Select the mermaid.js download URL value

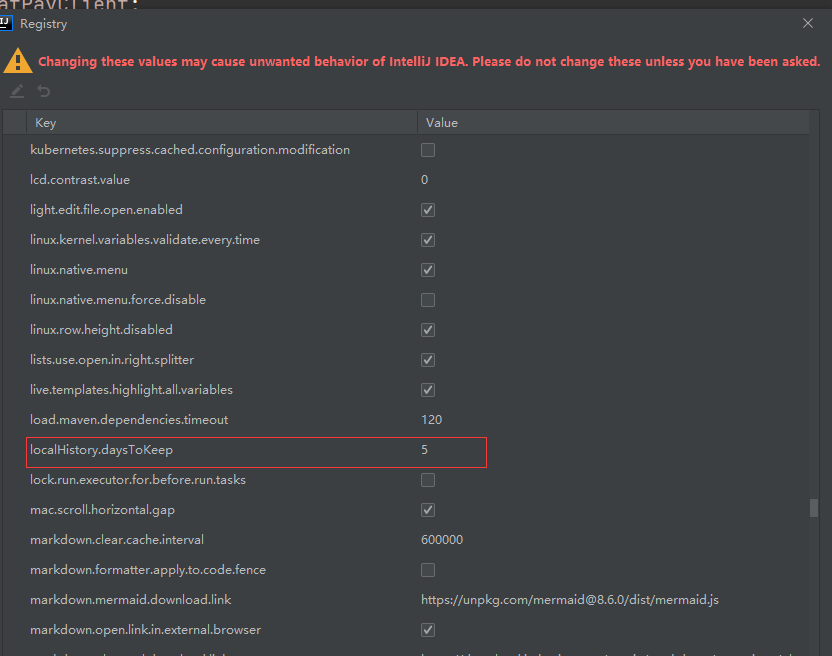(570, 600)
